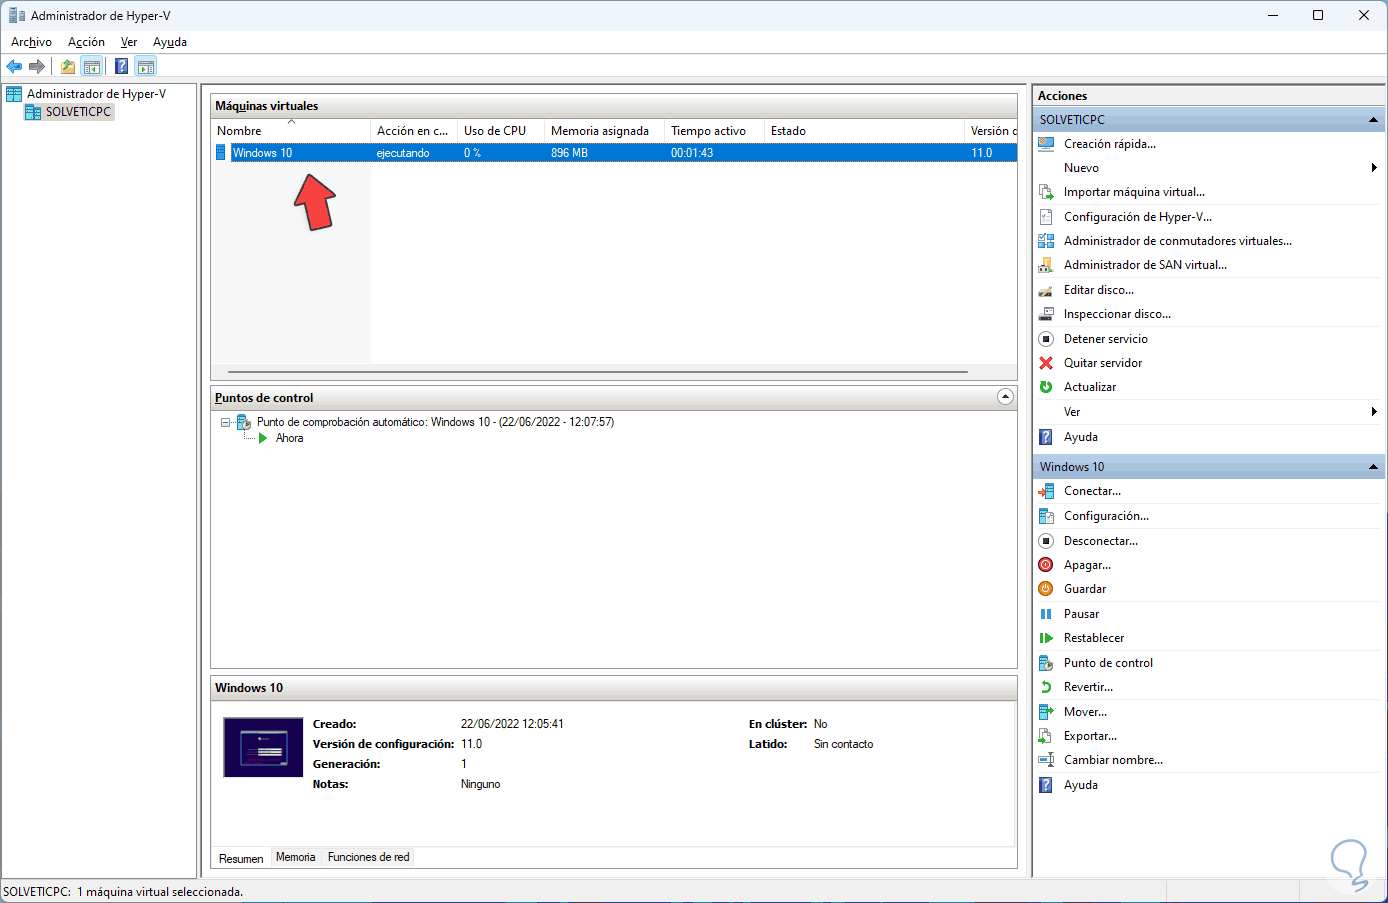Click the Detener servicio stop icon
Viewport: 1388px width, 903px height.
click(1046, 339)
